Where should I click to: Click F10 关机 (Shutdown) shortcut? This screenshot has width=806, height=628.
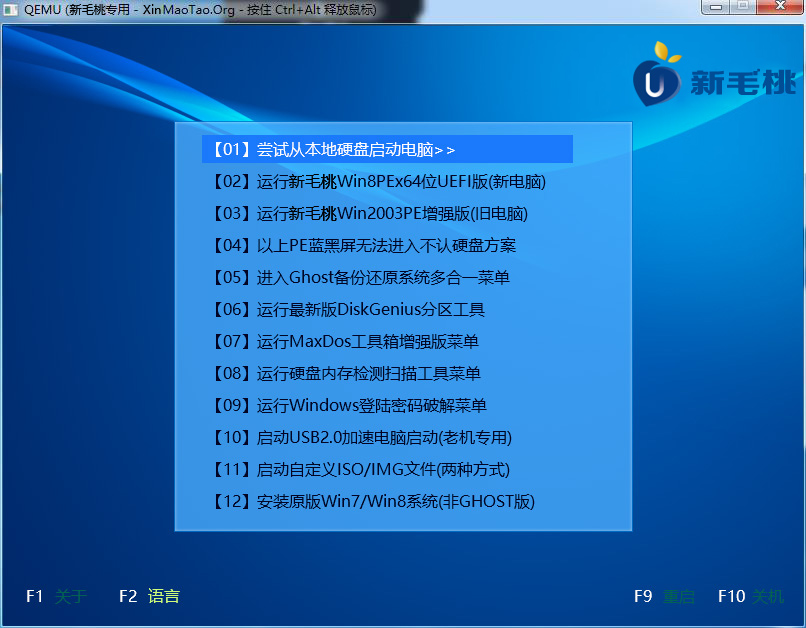coord(750,596)
